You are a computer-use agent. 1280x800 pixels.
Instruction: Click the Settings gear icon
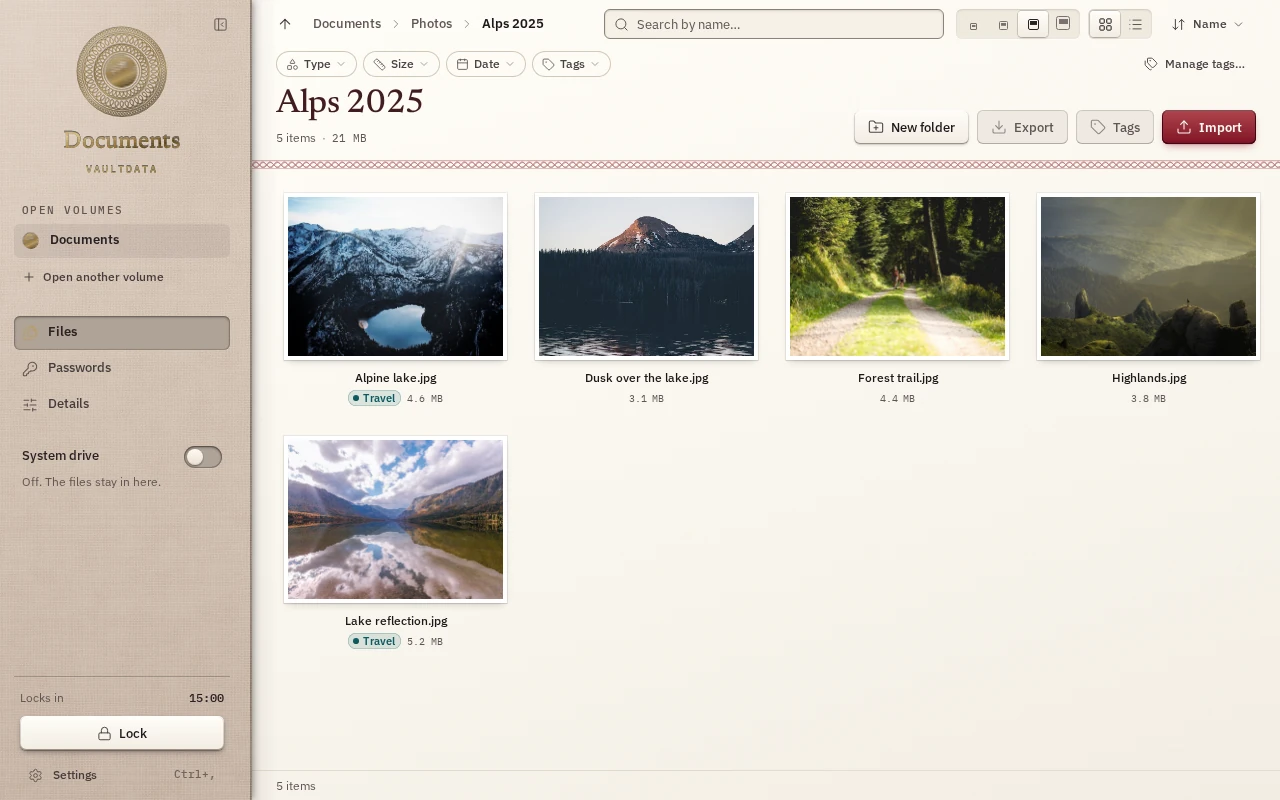click(x=35, y=775)
